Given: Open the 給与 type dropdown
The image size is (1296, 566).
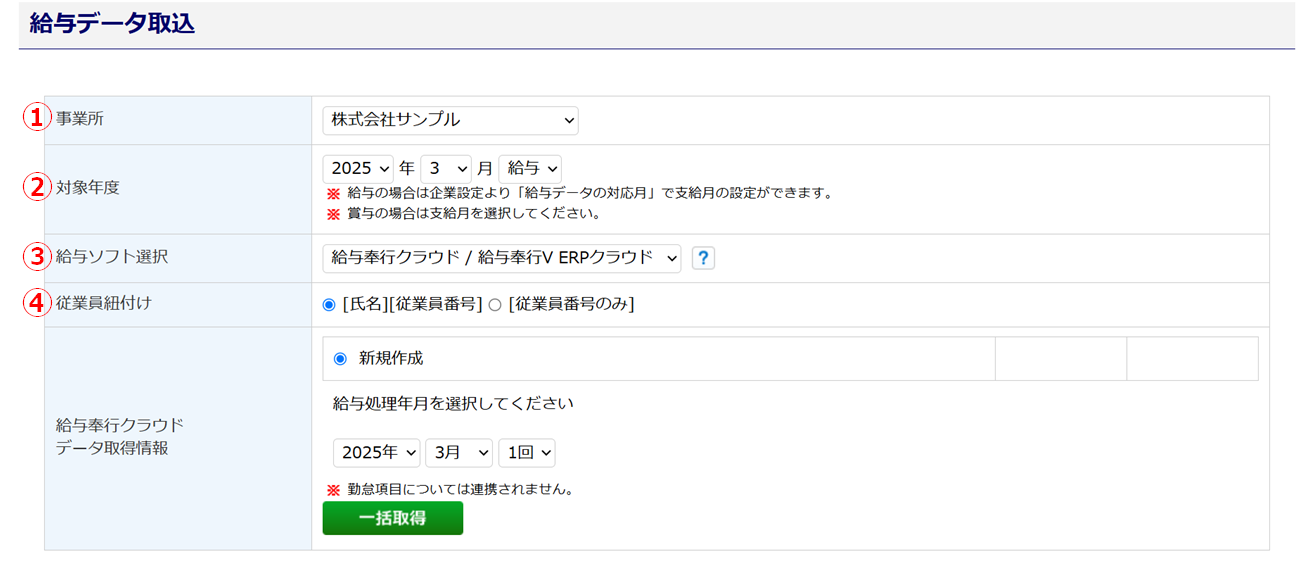Looking at the screenshot, I should click(530, 169).
